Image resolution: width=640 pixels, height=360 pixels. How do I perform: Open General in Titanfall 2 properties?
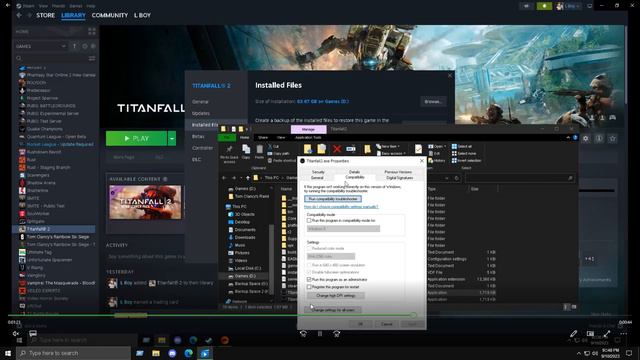tap(200, 102)
